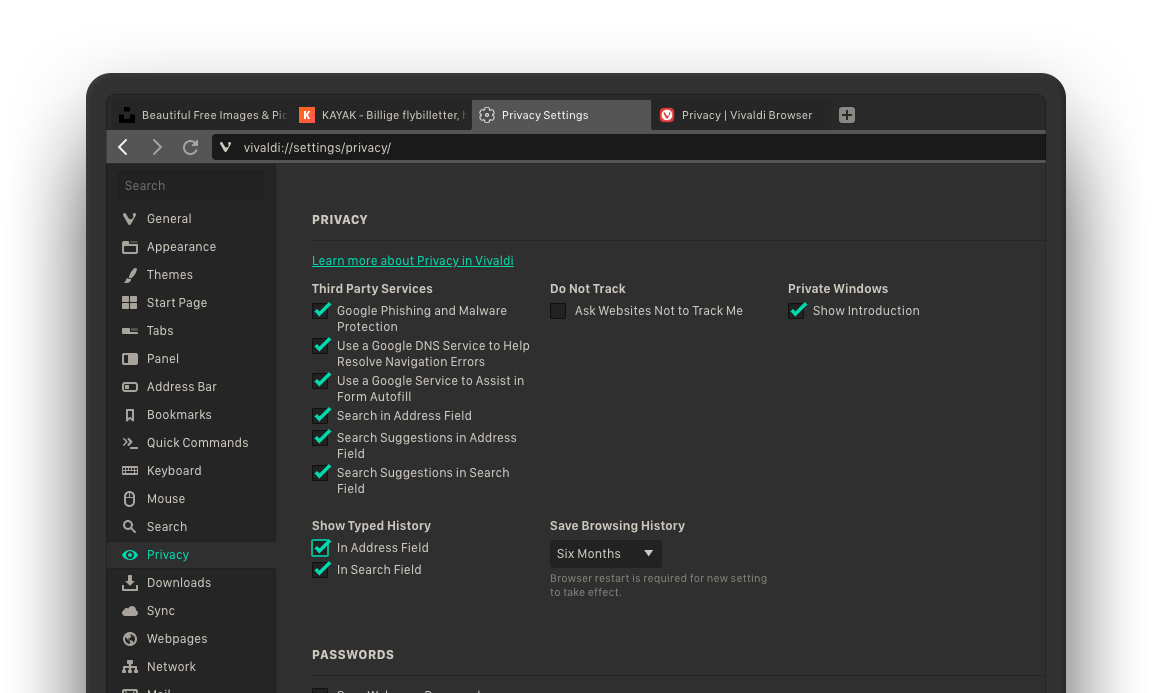Open the Save Browsing History dropdown
1152x693 pixels.
[x=604, y=553]
